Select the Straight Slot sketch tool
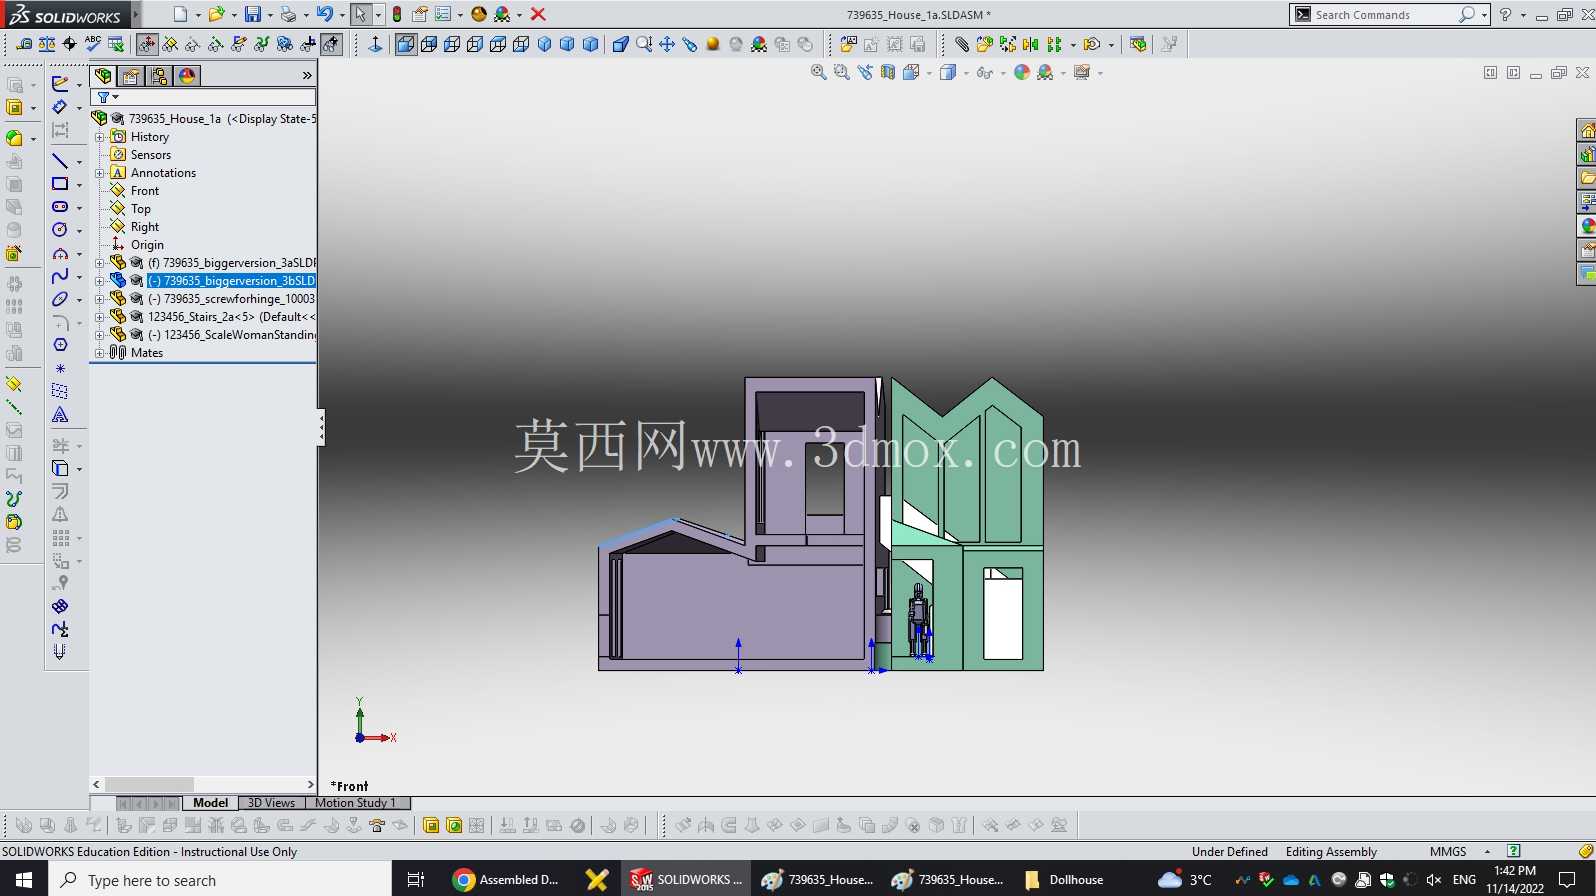This screenshot has height=896, width=1596. coord(60,207)
